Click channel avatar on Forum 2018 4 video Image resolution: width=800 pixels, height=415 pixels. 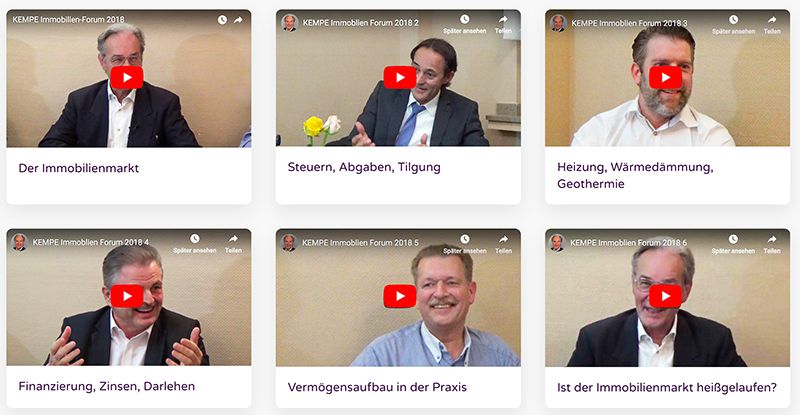tap(20, 242)
